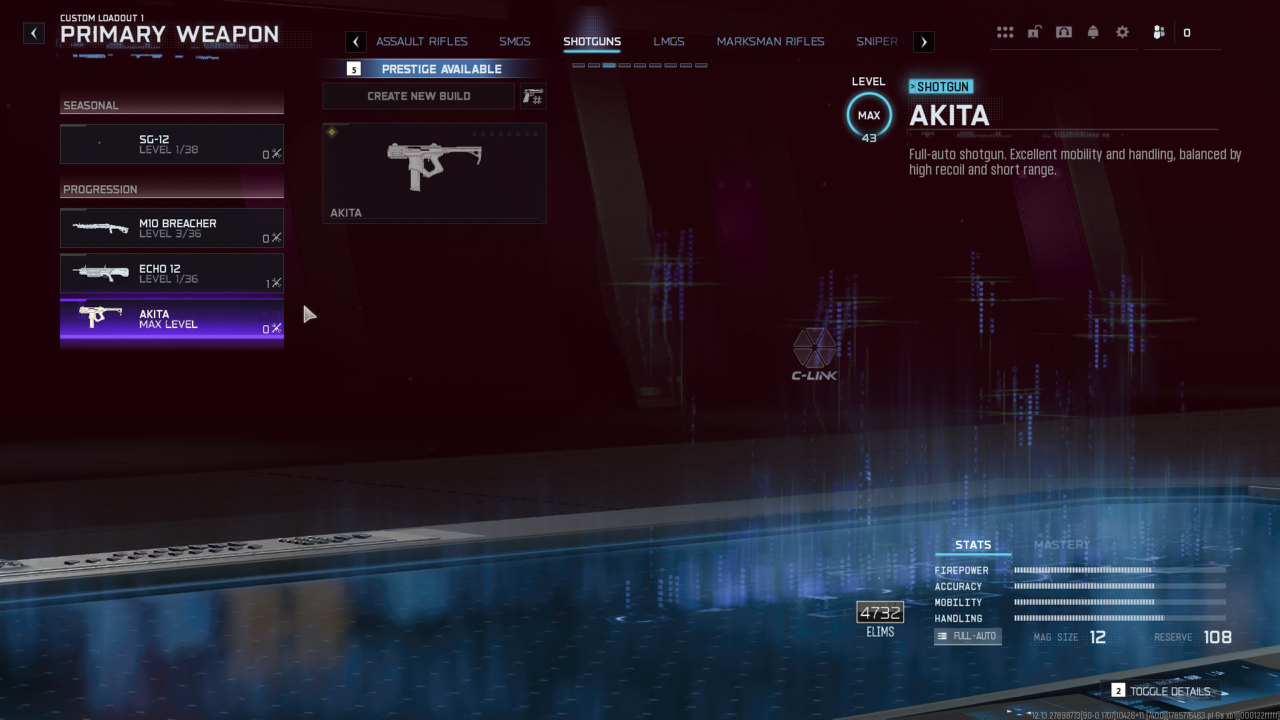This screenshot has height=720, width=1280.
Task: Click the Primary Weapon heading
Action: pos(170,34)
